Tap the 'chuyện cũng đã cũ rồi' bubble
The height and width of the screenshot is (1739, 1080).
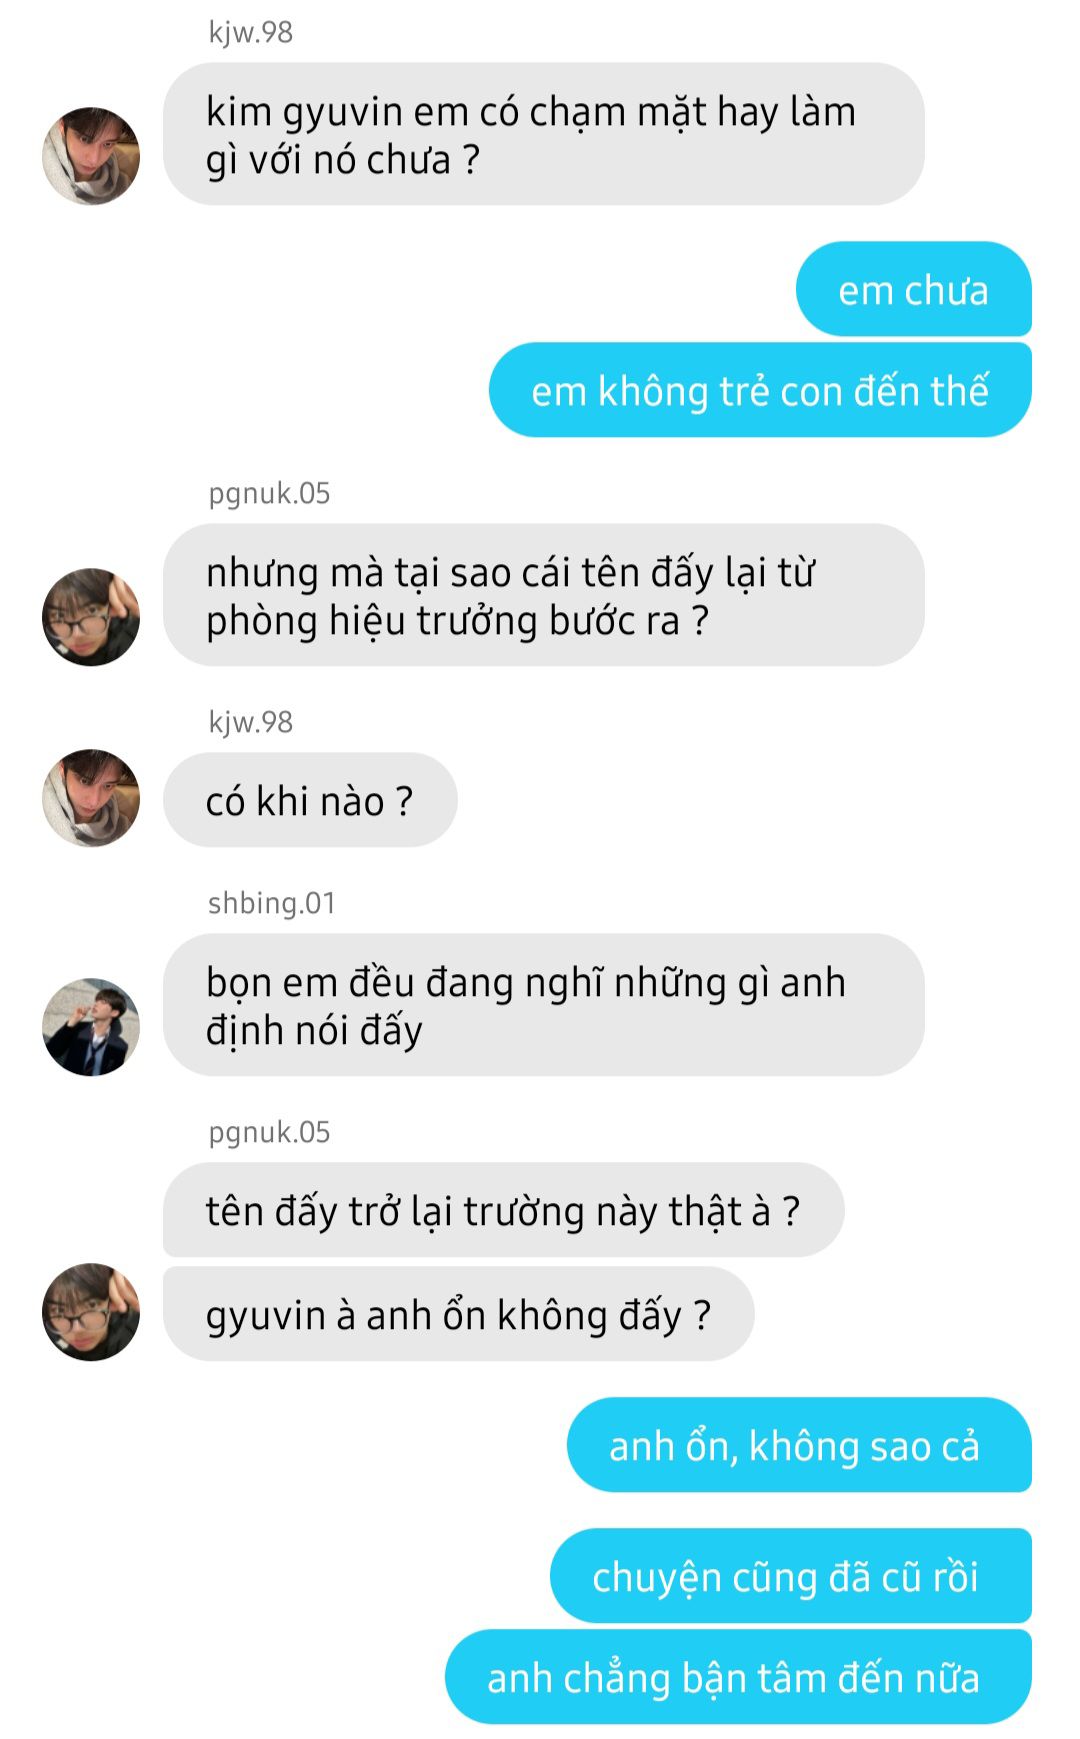click(x=790, y=1576)
